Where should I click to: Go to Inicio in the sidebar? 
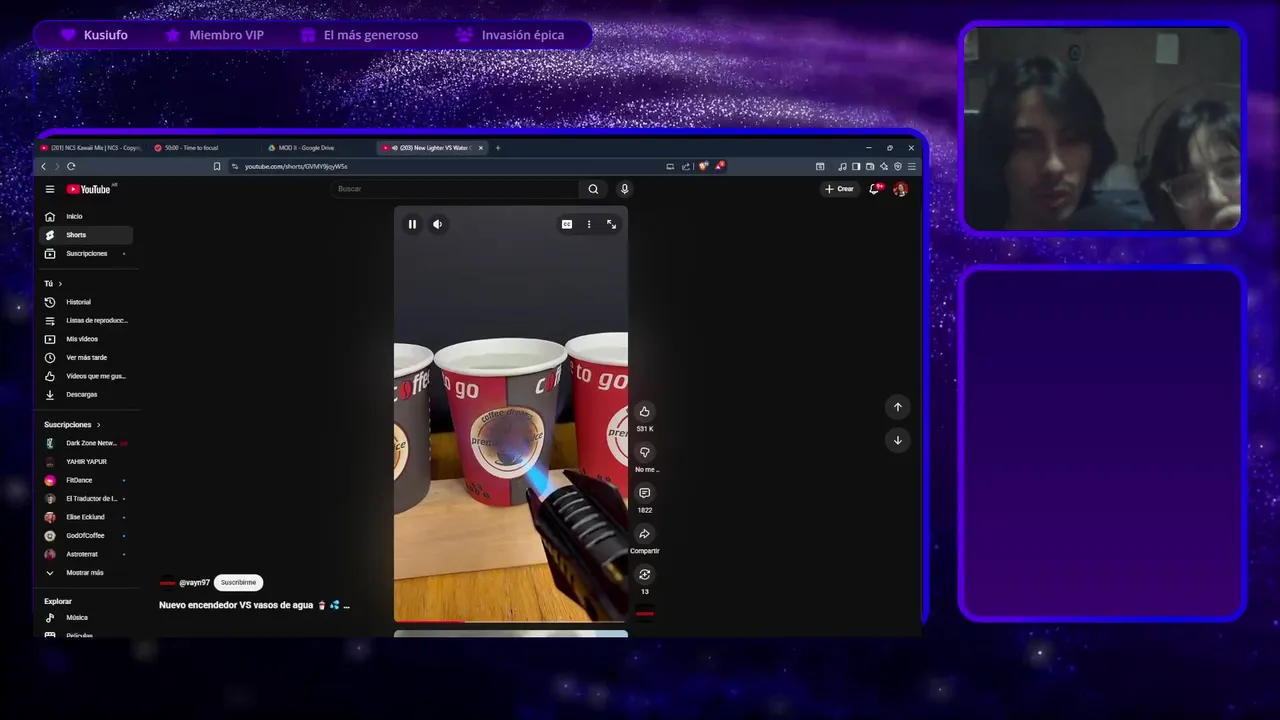coord(85,216)
